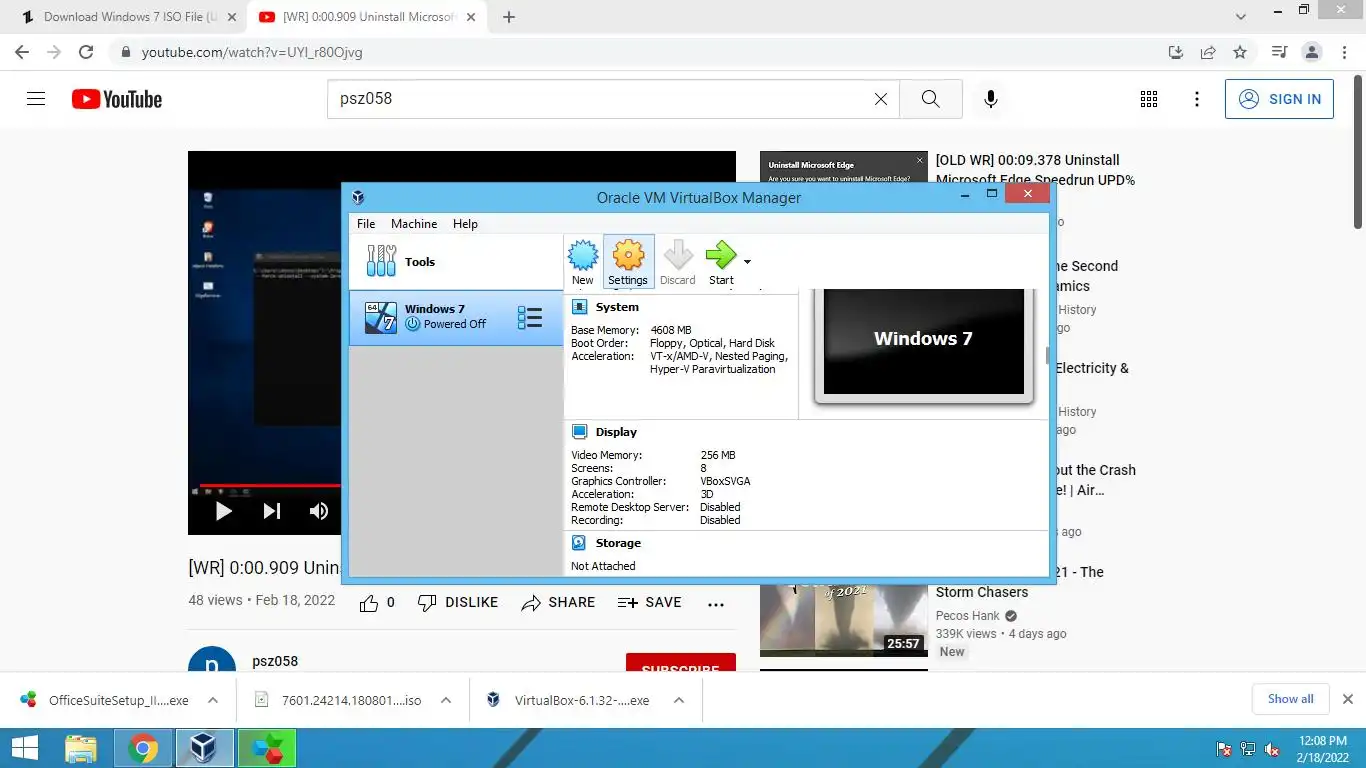
Task: Click the SIGN IN button
Action: (1279, 99)
